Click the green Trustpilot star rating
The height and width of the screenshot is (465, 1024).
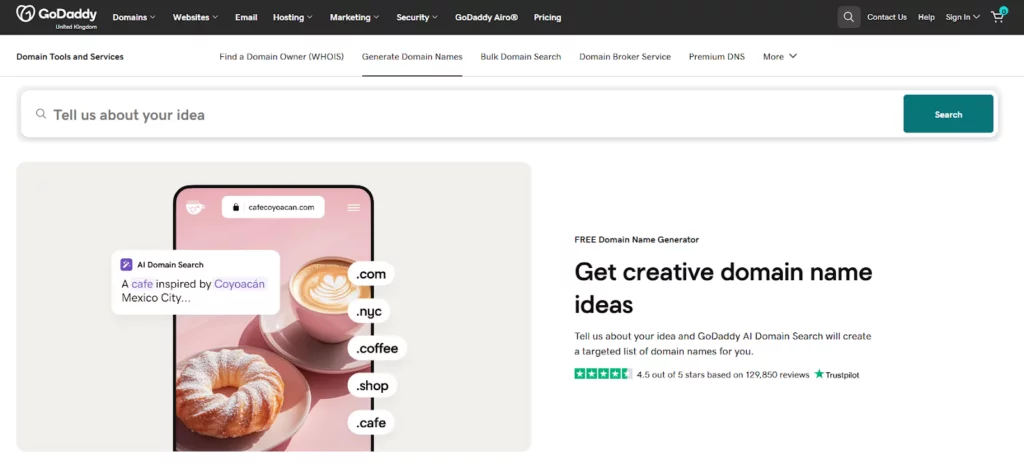point(602,374)
